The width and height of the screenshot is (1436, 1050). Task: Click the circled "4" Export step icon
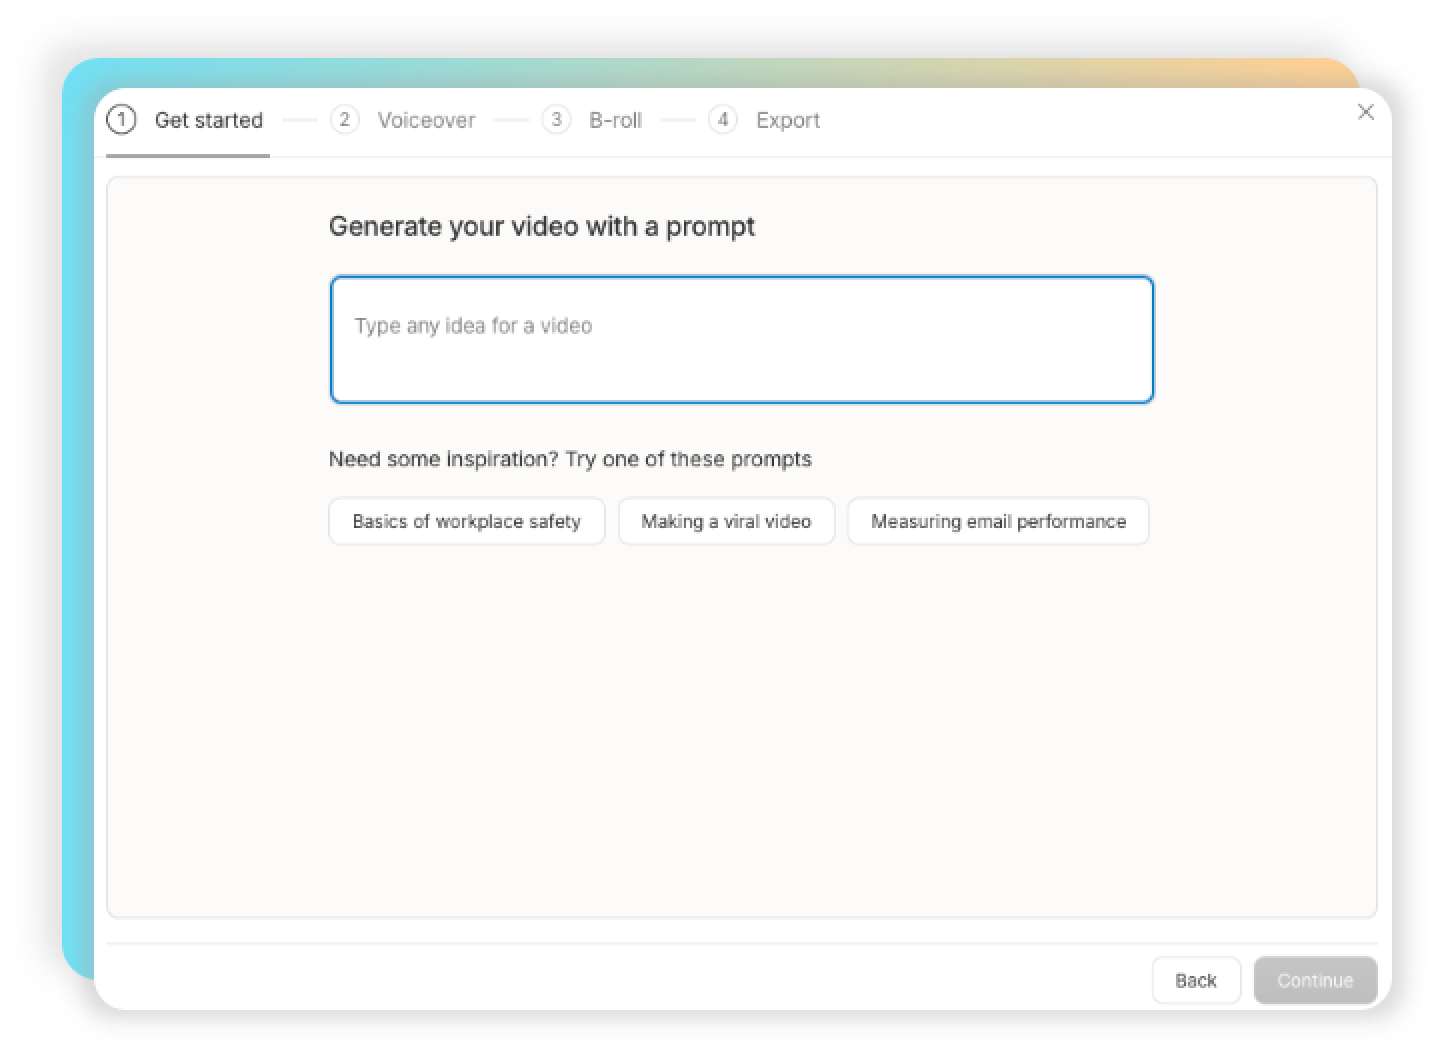(723, 119)
